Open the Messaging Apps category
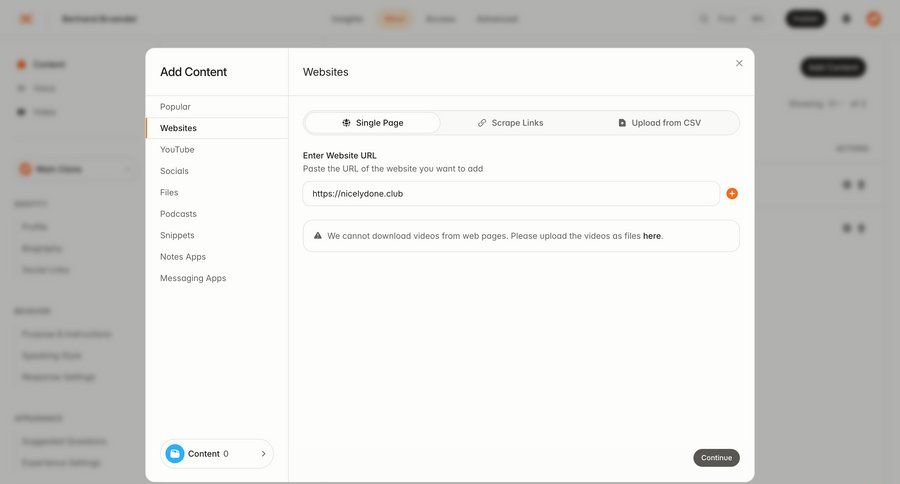Image resolution: width=900 pixels, height=484 pixels. 217,278
